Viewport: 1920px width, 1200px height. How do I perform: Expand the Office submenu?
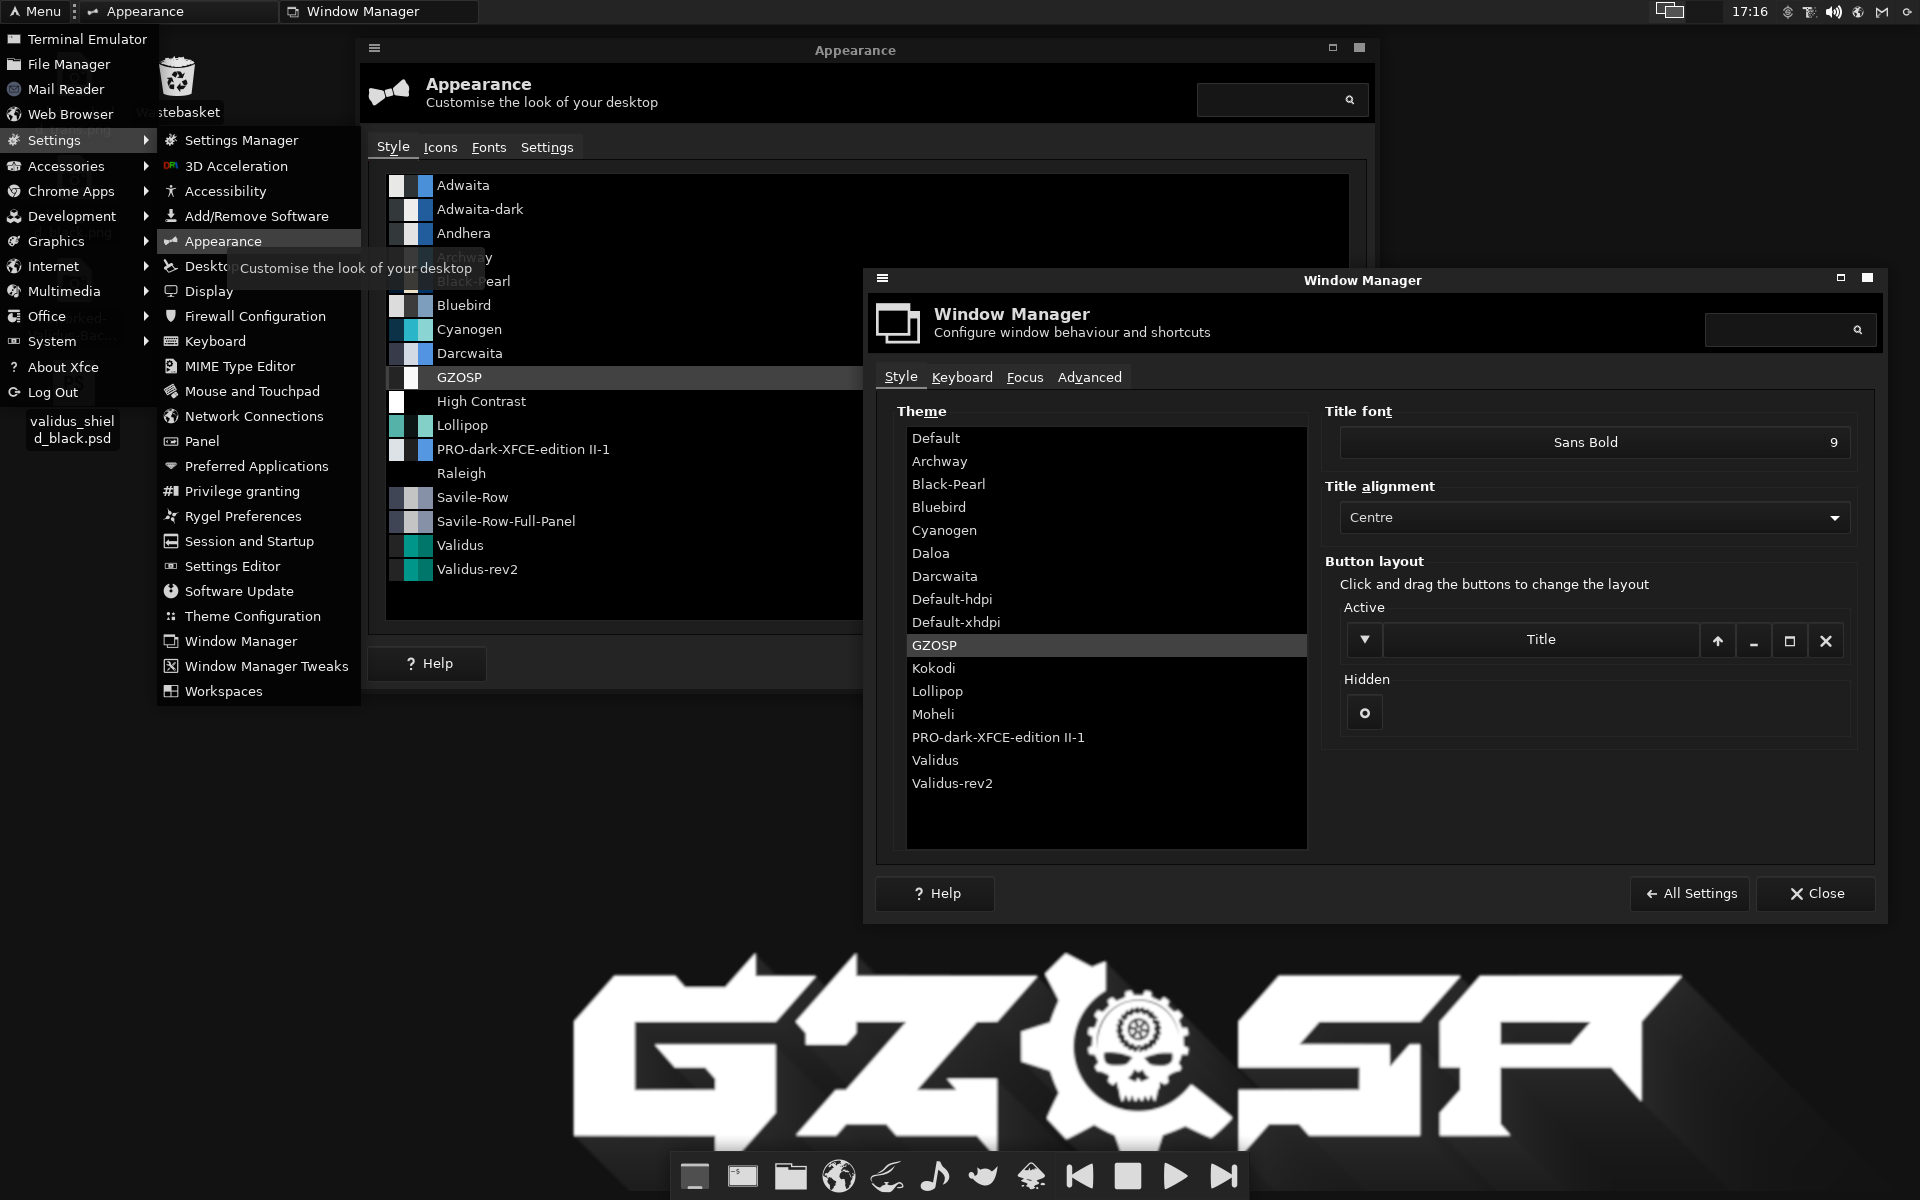[x=78, y=316]
